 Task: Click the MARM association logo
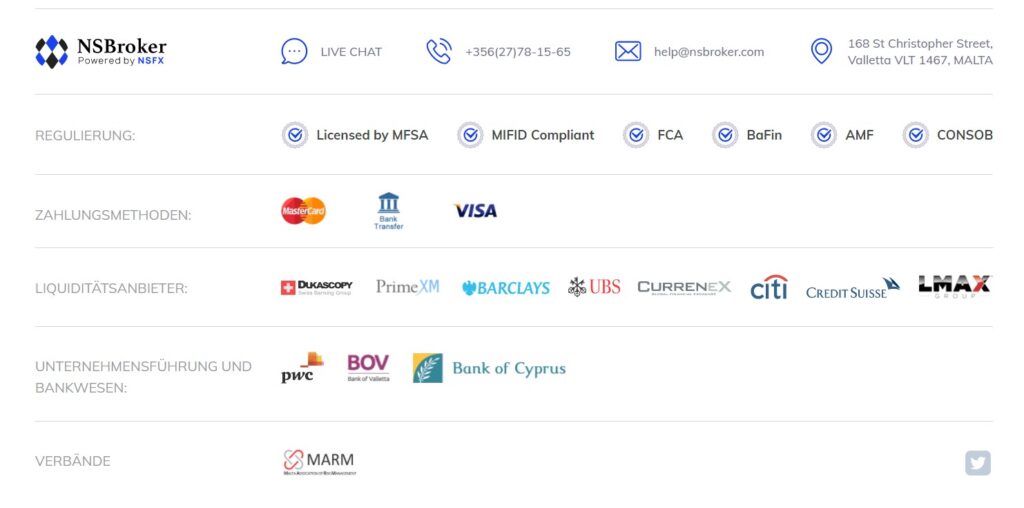tap(320, 462)
